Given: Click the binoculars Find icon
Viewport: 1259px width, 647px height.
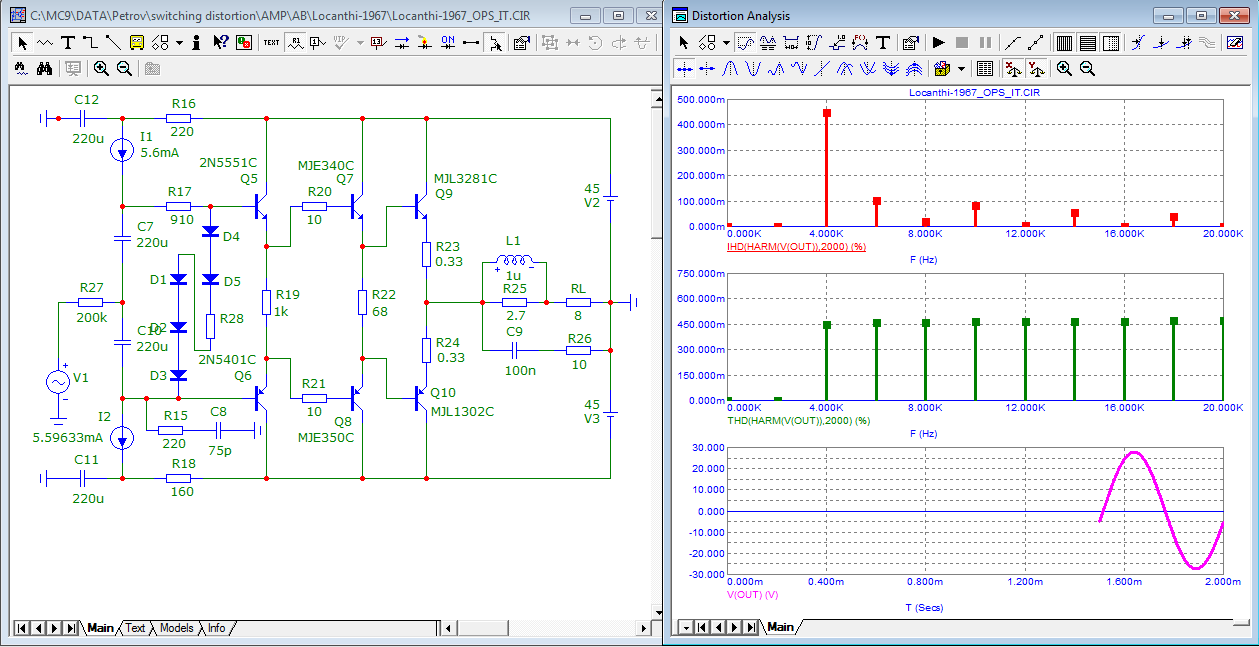Looking at the screenshot, I should [x=44, y=69].
